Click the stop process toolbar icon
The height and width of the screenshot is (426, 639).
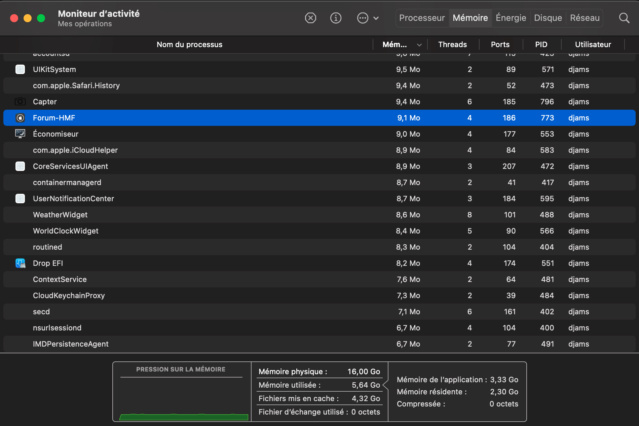point(310,18)
